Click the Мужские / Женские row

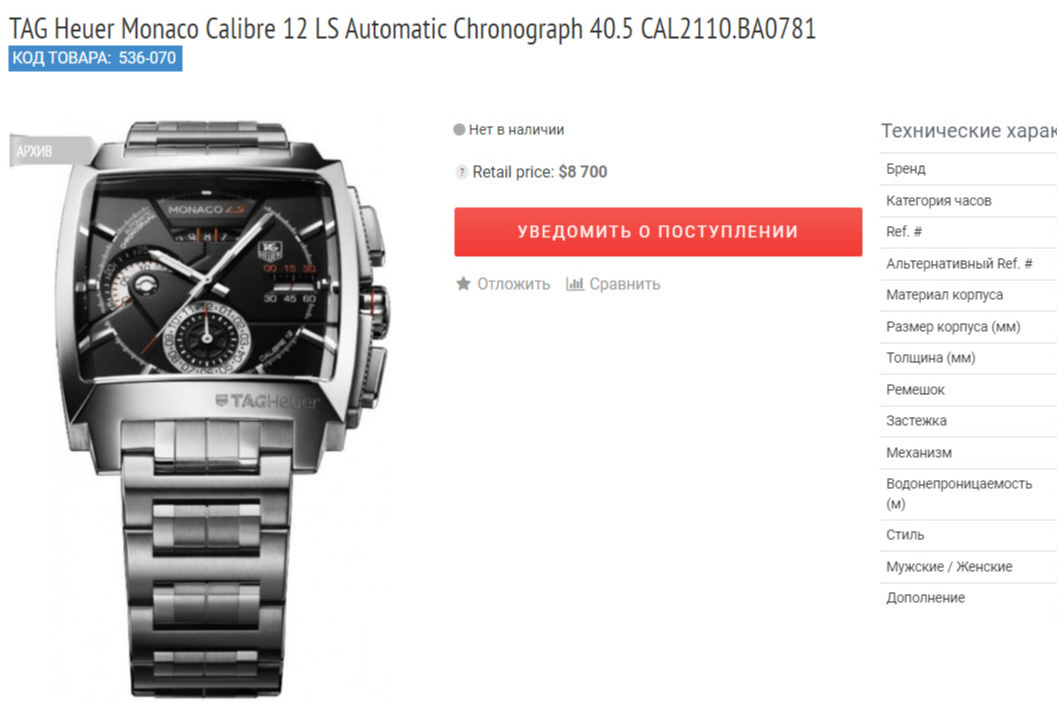[x=969, y=567]
